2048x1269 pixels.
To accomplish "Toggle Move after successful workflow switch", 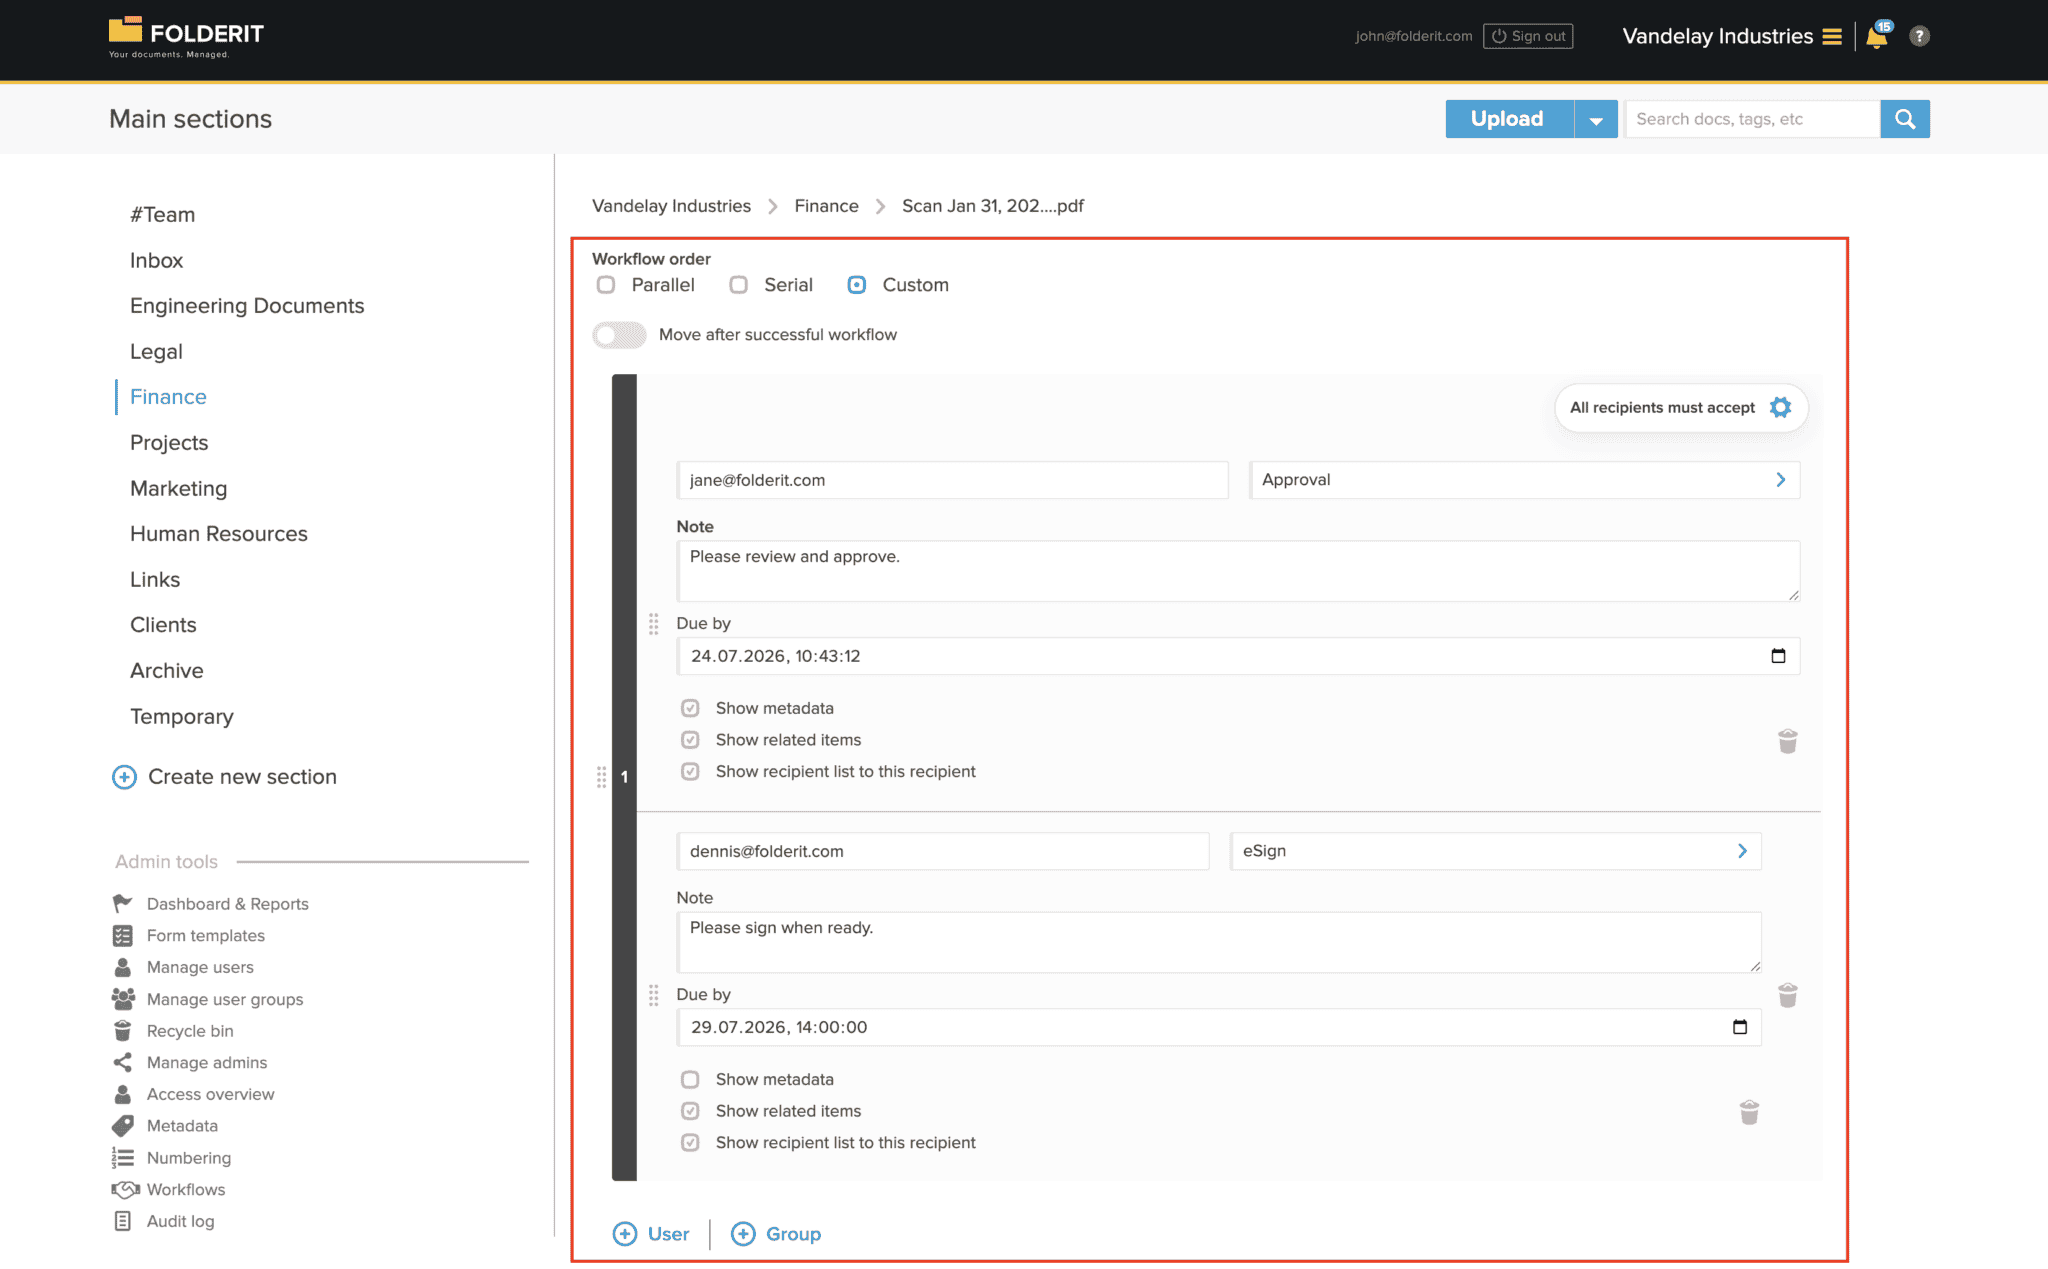I will pos(620,335).
